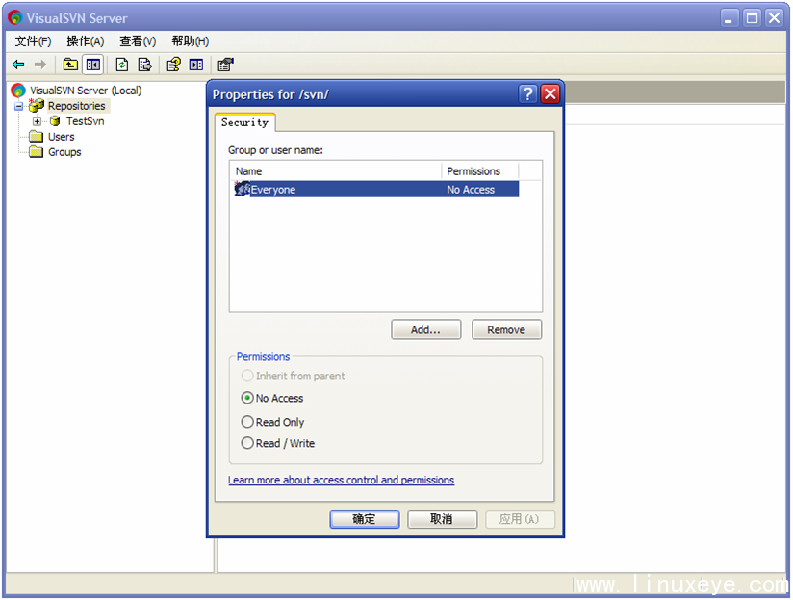Viewport: 793px width, 600px height.
Task: Minimize the VisualSVN Server window
Action: (729, 18)
